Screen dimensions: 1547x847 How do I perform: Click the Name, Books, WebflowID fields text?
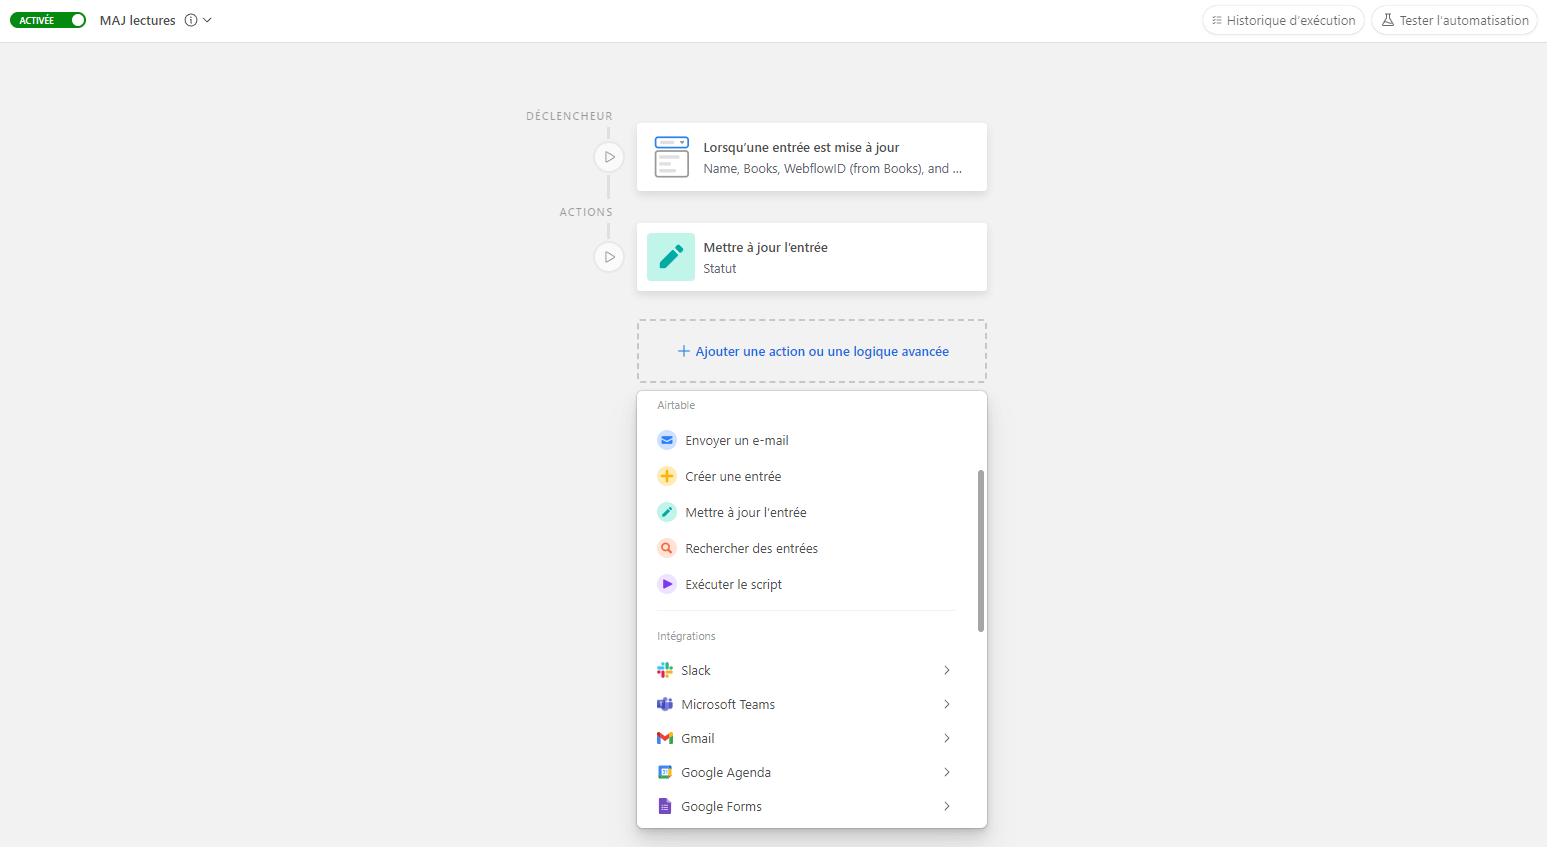(x=832, y=169)
